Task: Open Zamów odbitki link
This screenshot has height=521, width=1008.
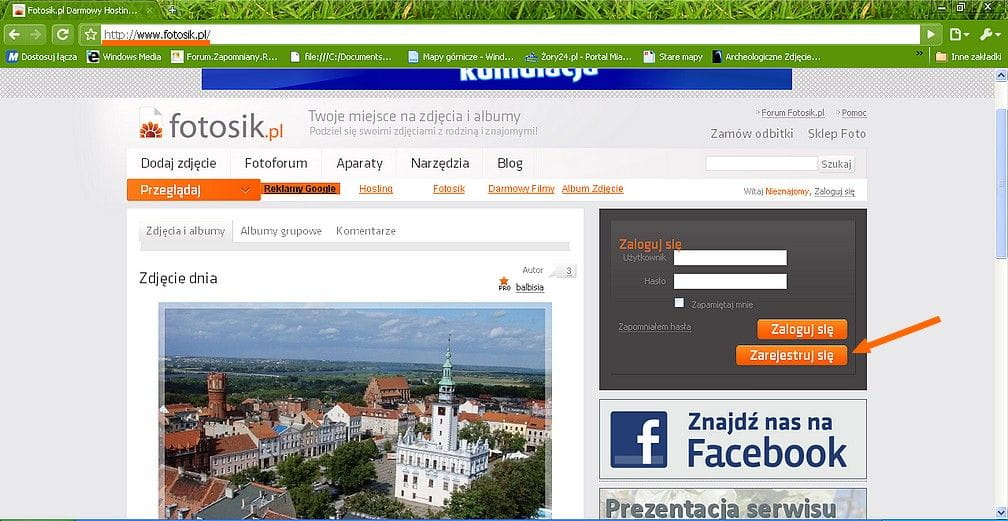Action: coord(752,134)
